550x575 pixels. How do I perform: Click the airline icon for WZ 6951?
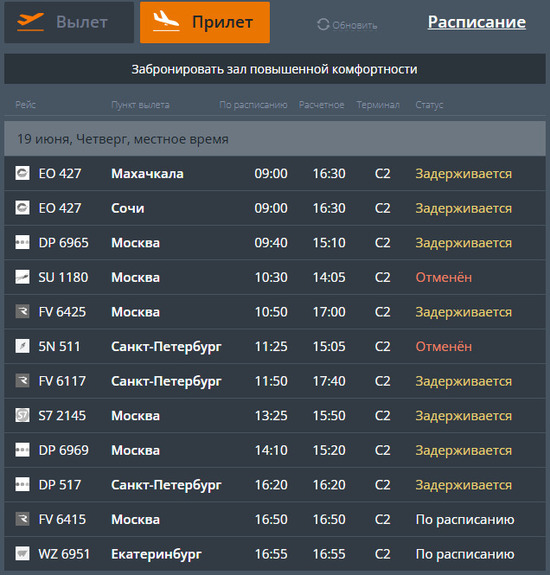(x=22, y=554)
